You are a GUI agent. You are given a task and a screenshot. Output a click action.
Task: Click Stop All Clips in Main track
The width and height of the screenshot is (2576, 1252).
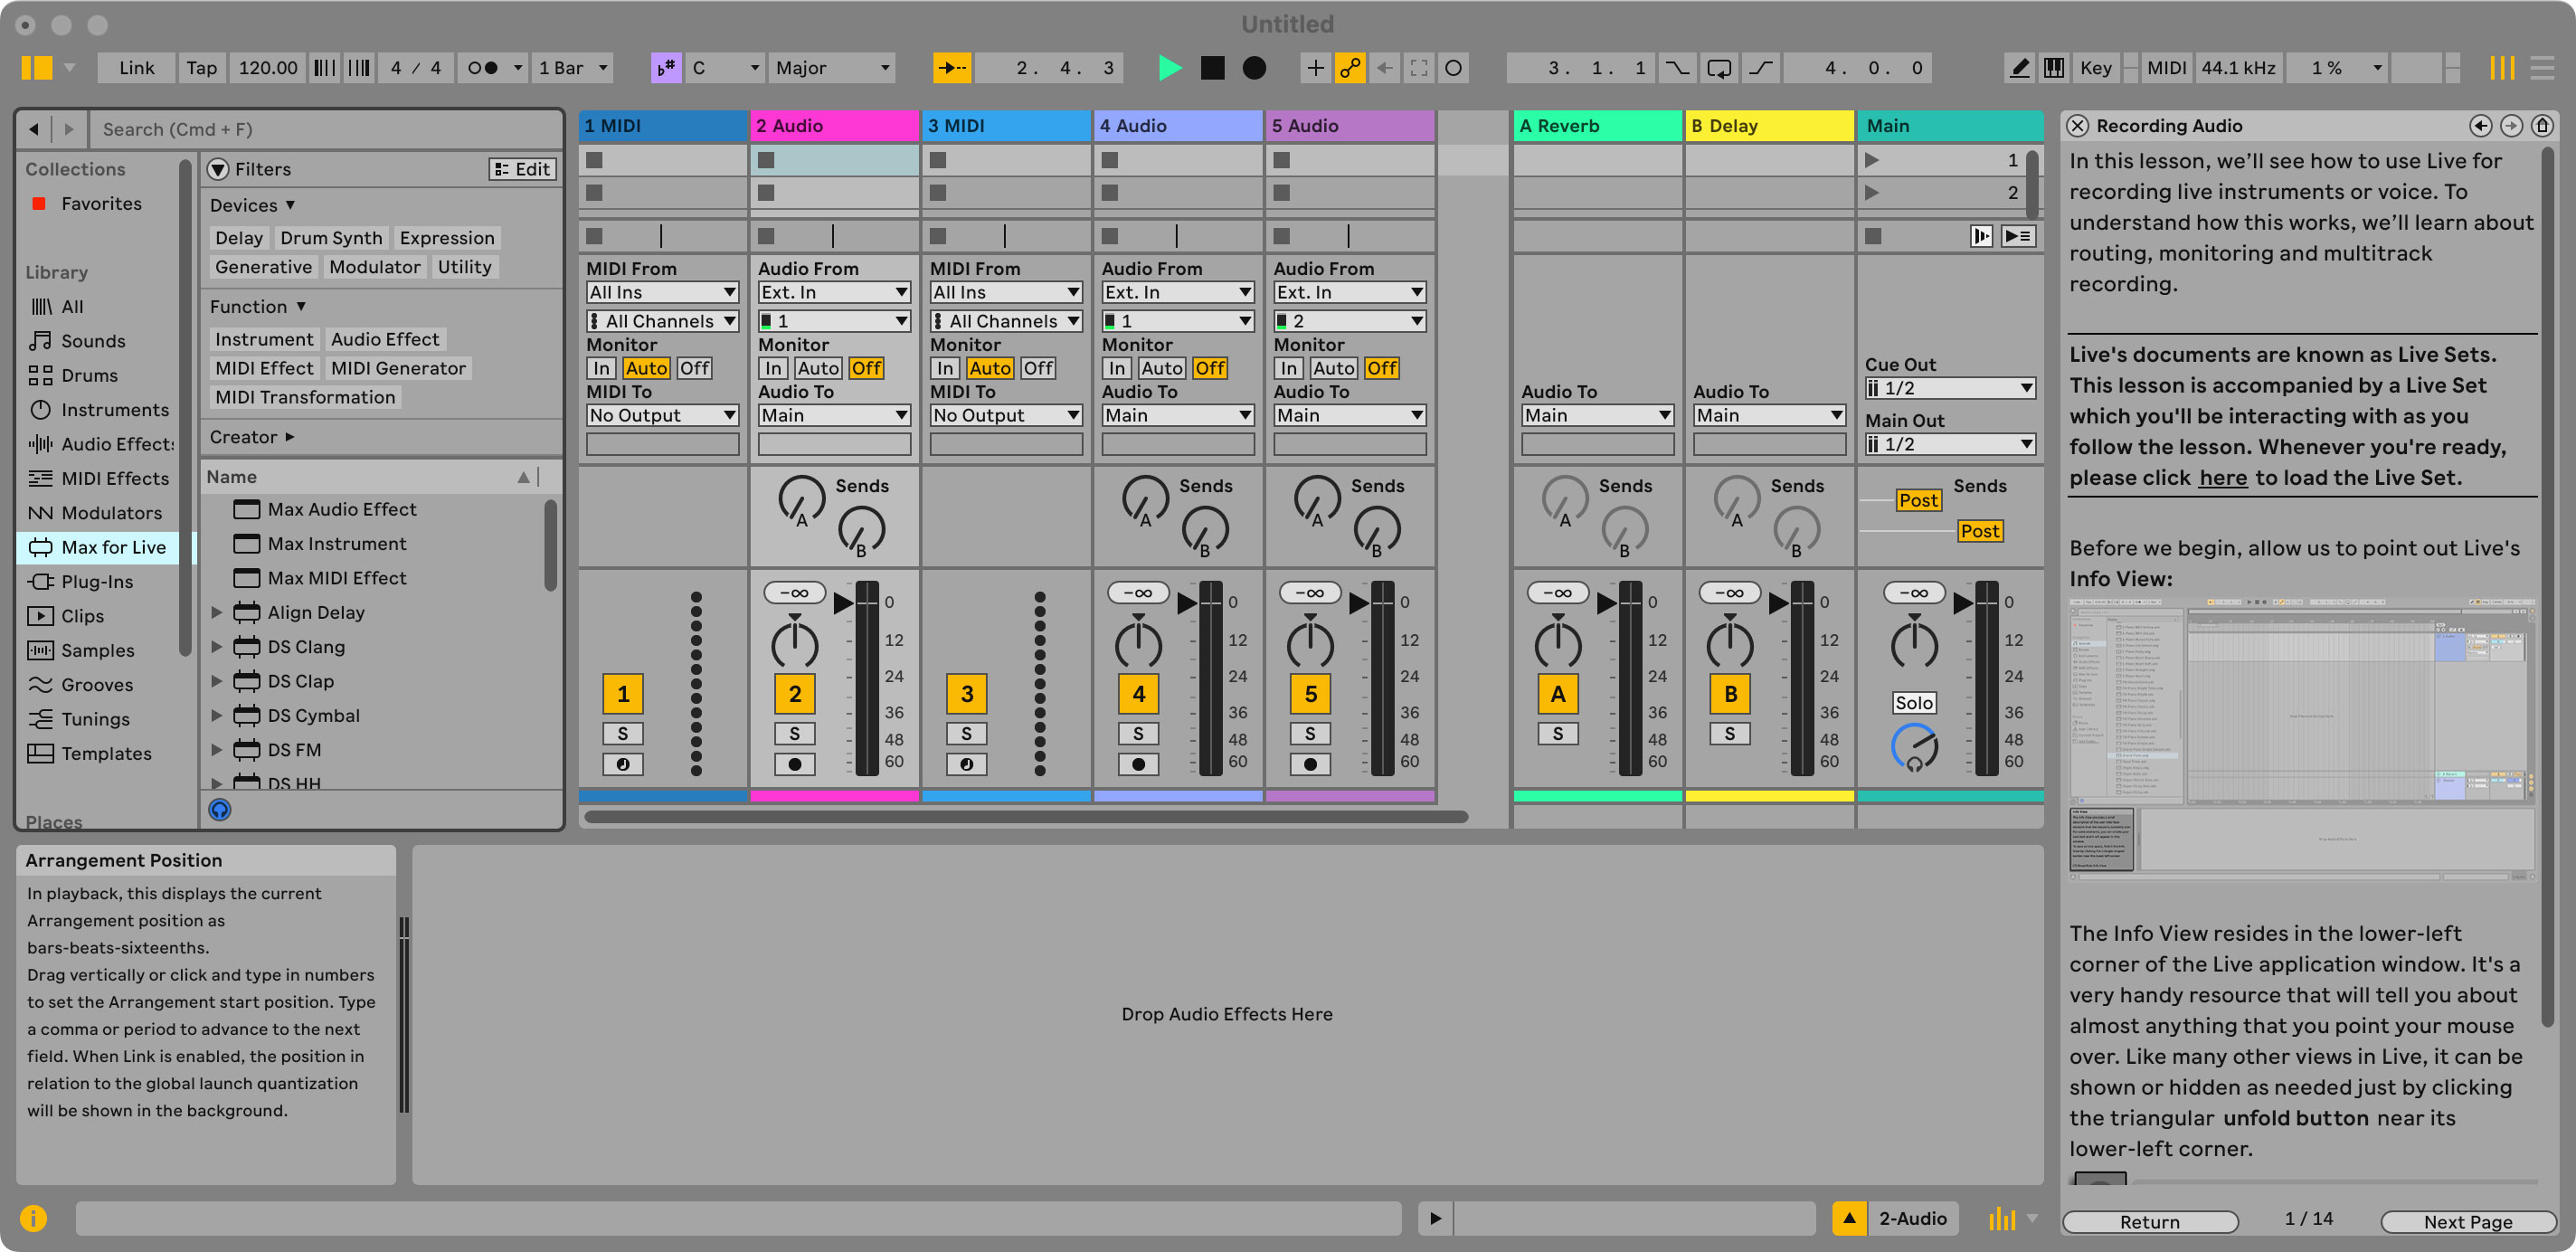[x=1874, y=236]
